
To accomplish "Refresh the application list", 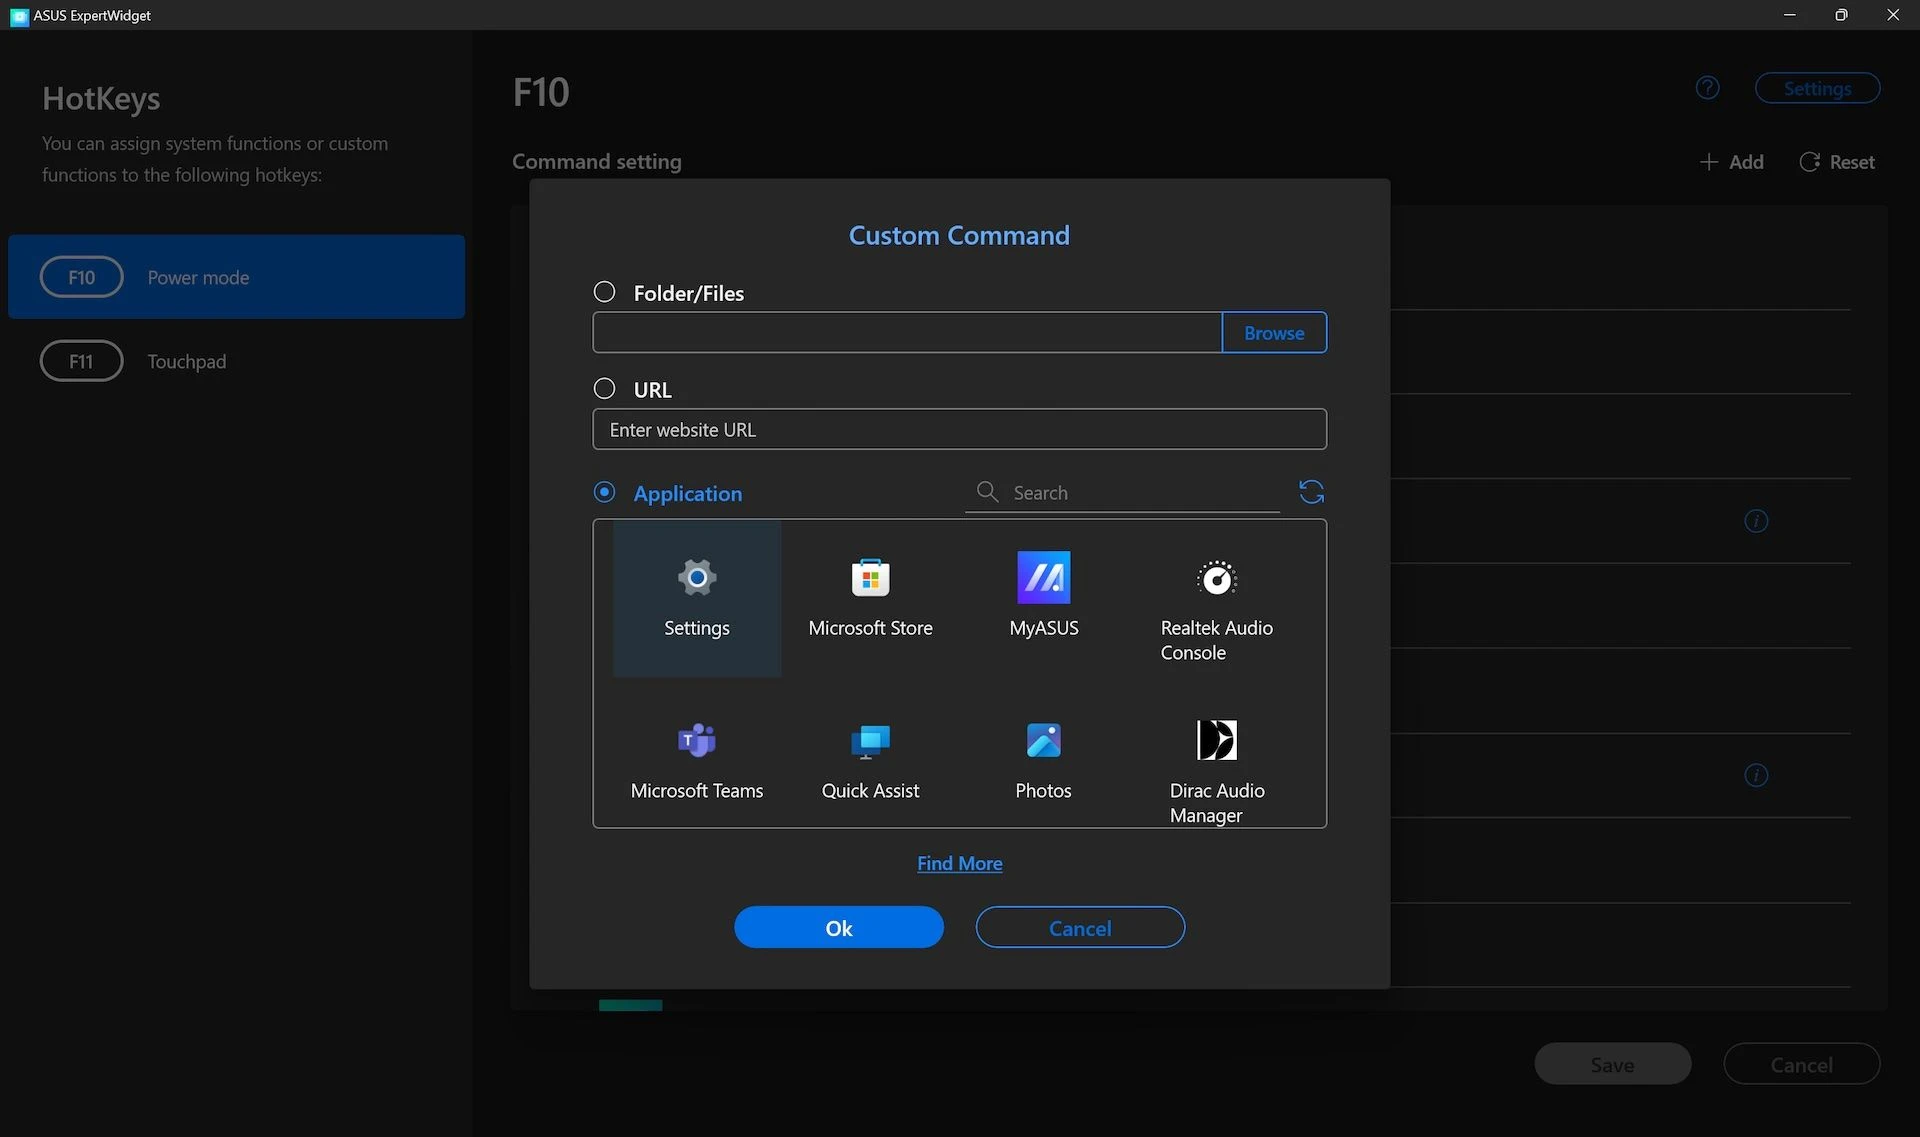I will (1311, 492).
